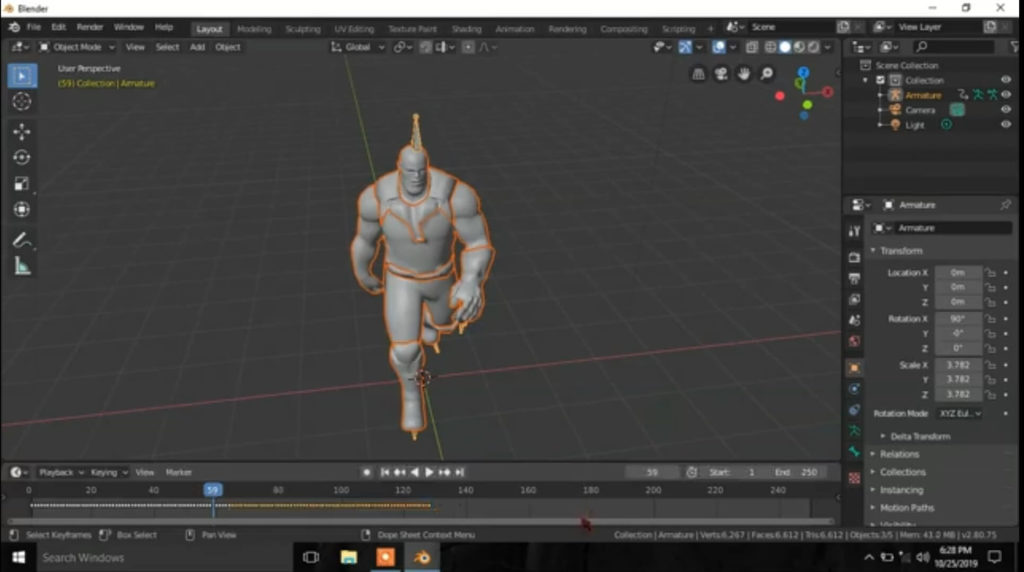The image size is (1024, 572).
Task: Open the Global transform orientation dropdown
Action: pos(358,47)
